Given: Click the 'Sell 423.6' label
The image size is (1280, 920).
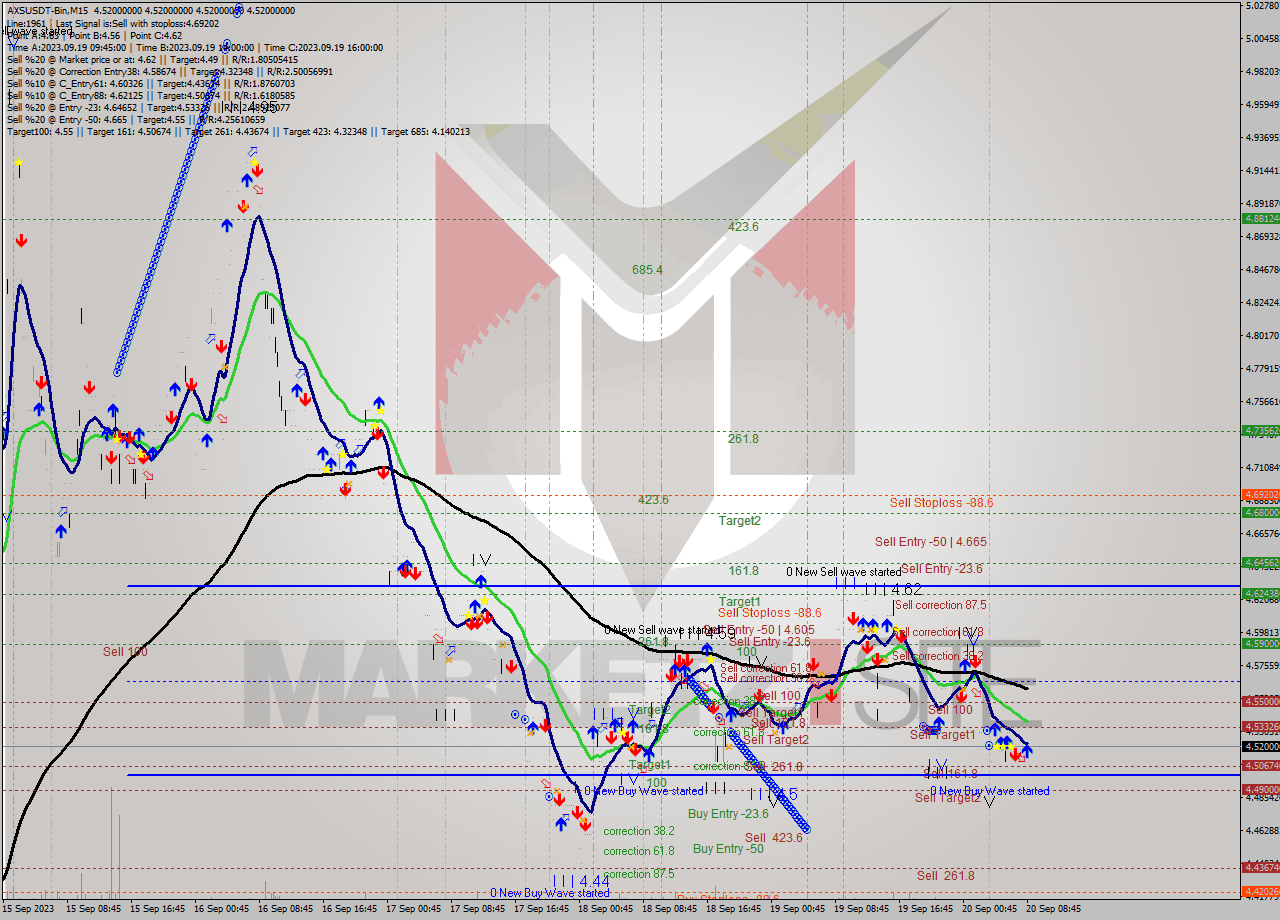Looking at the screenshot, I should click(x=773, y=838).
